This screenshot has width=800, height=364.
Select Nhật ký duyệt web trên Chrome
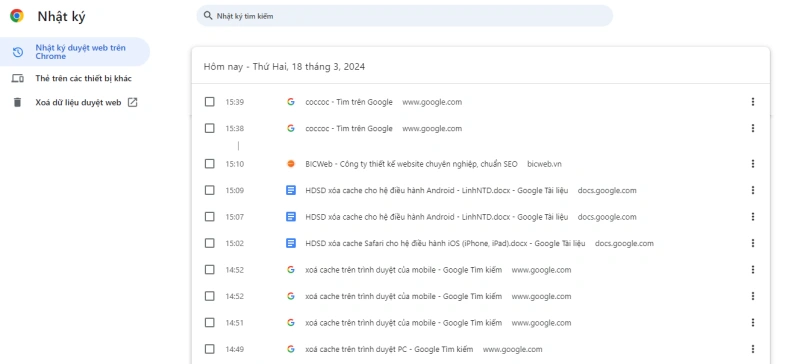pos(74,52)
